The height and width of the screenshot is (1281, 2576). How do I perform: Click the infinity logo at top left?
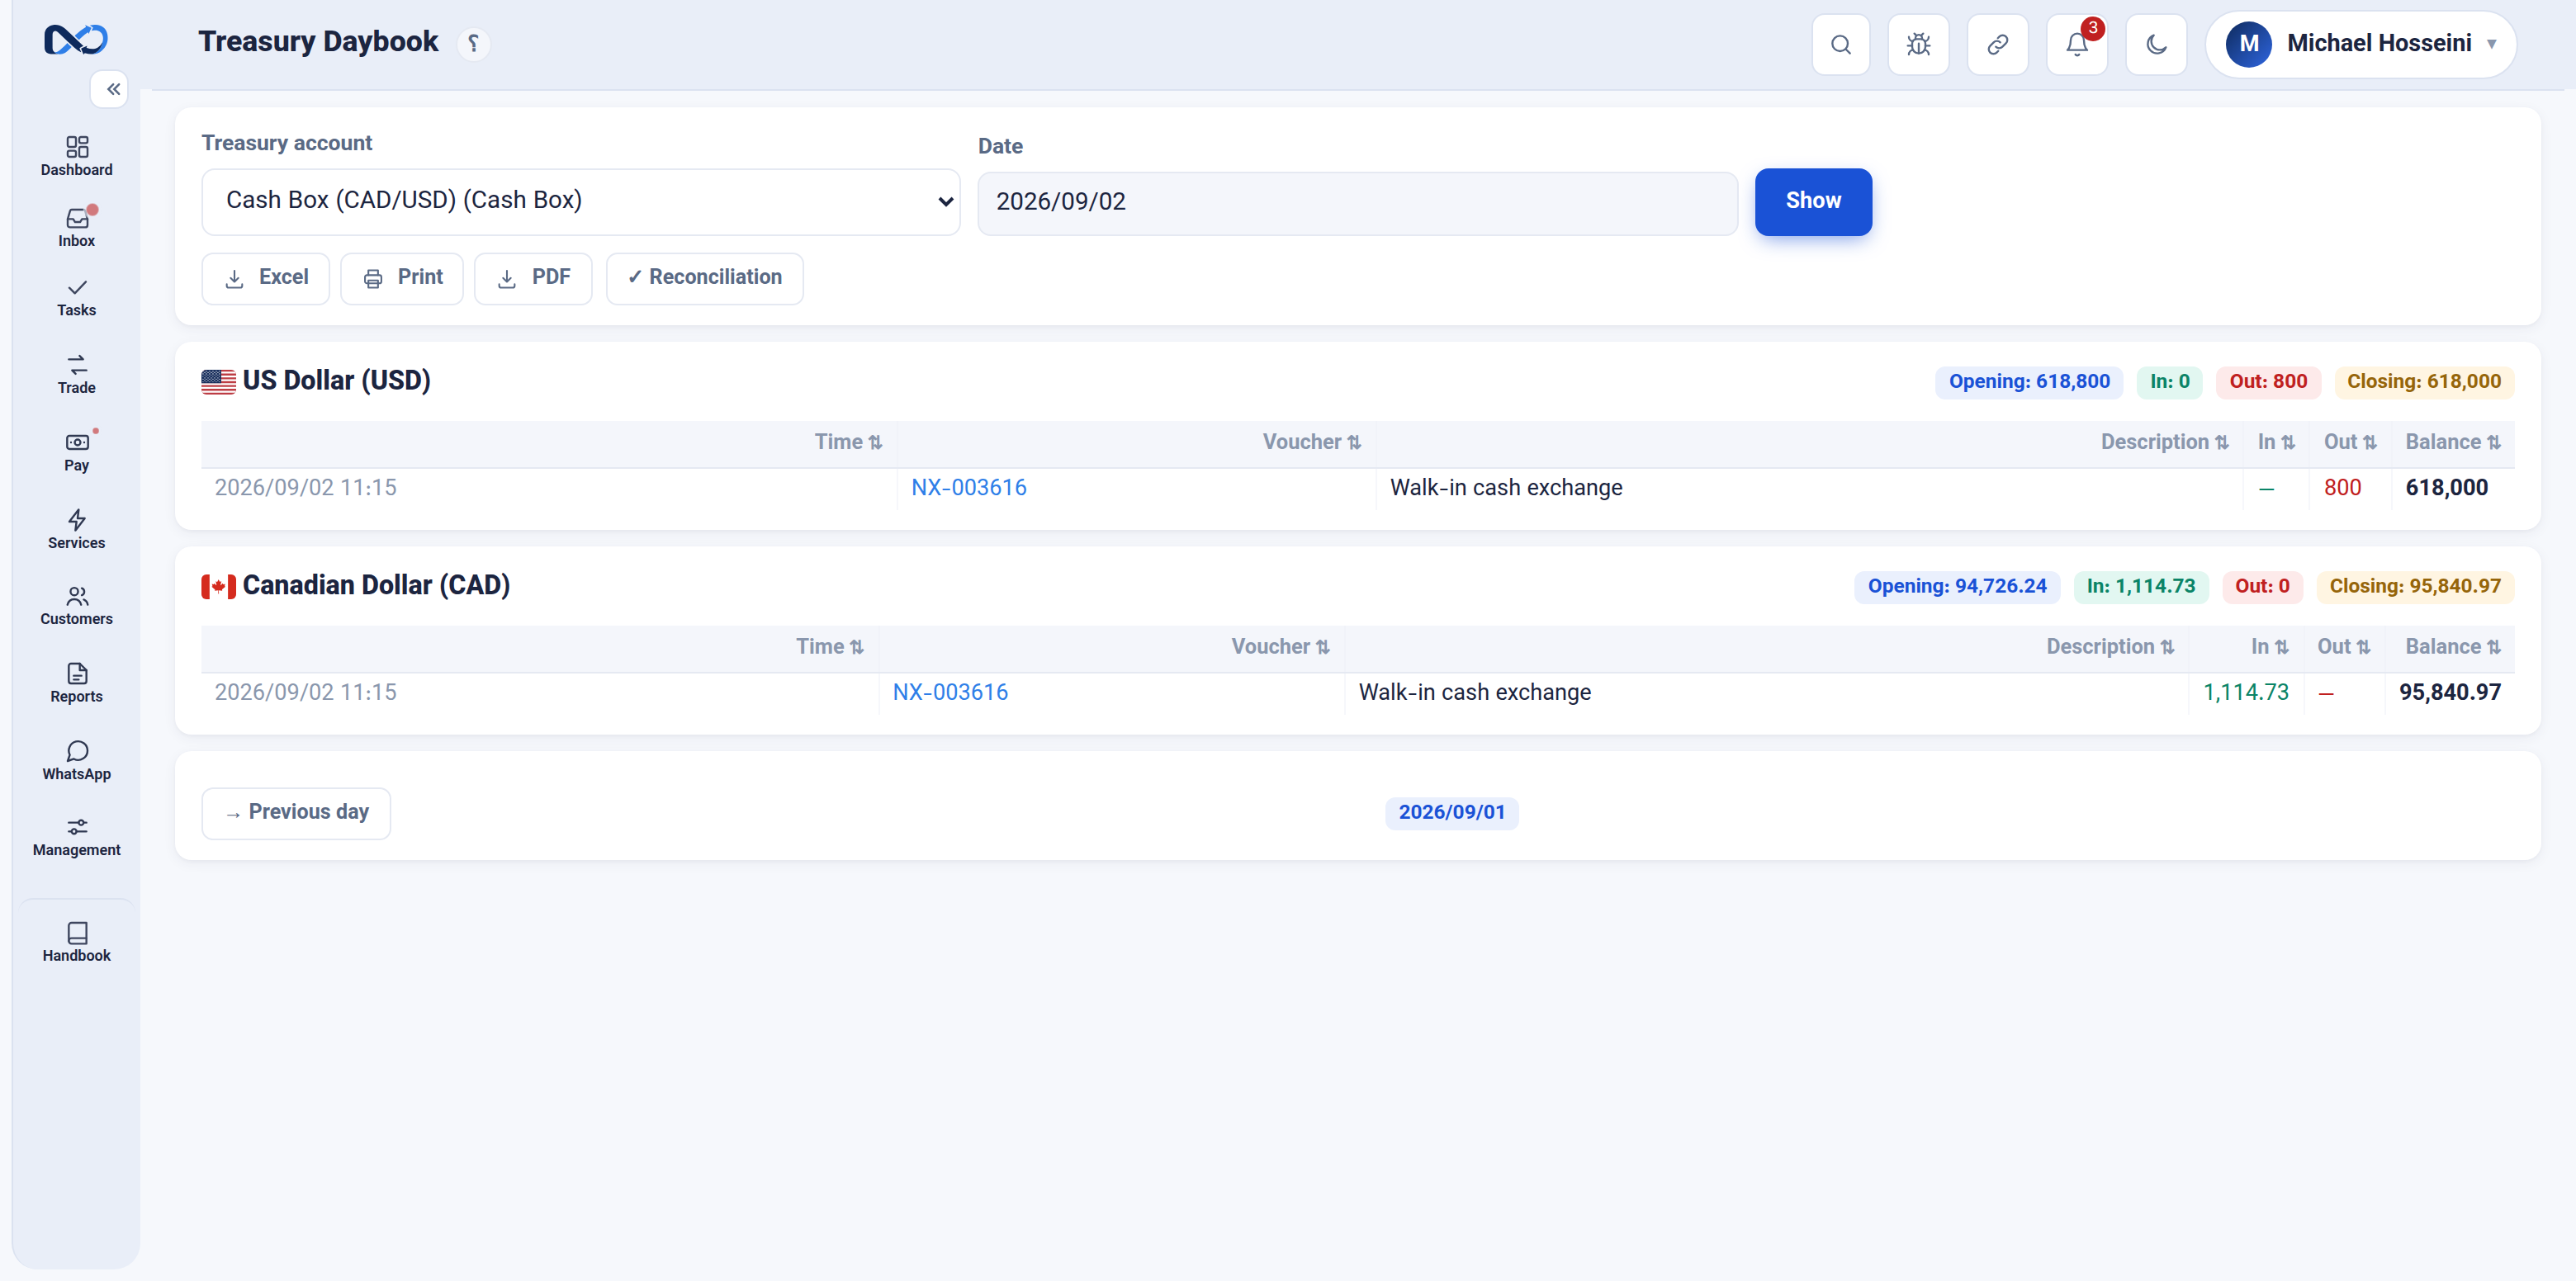(76, 40)
